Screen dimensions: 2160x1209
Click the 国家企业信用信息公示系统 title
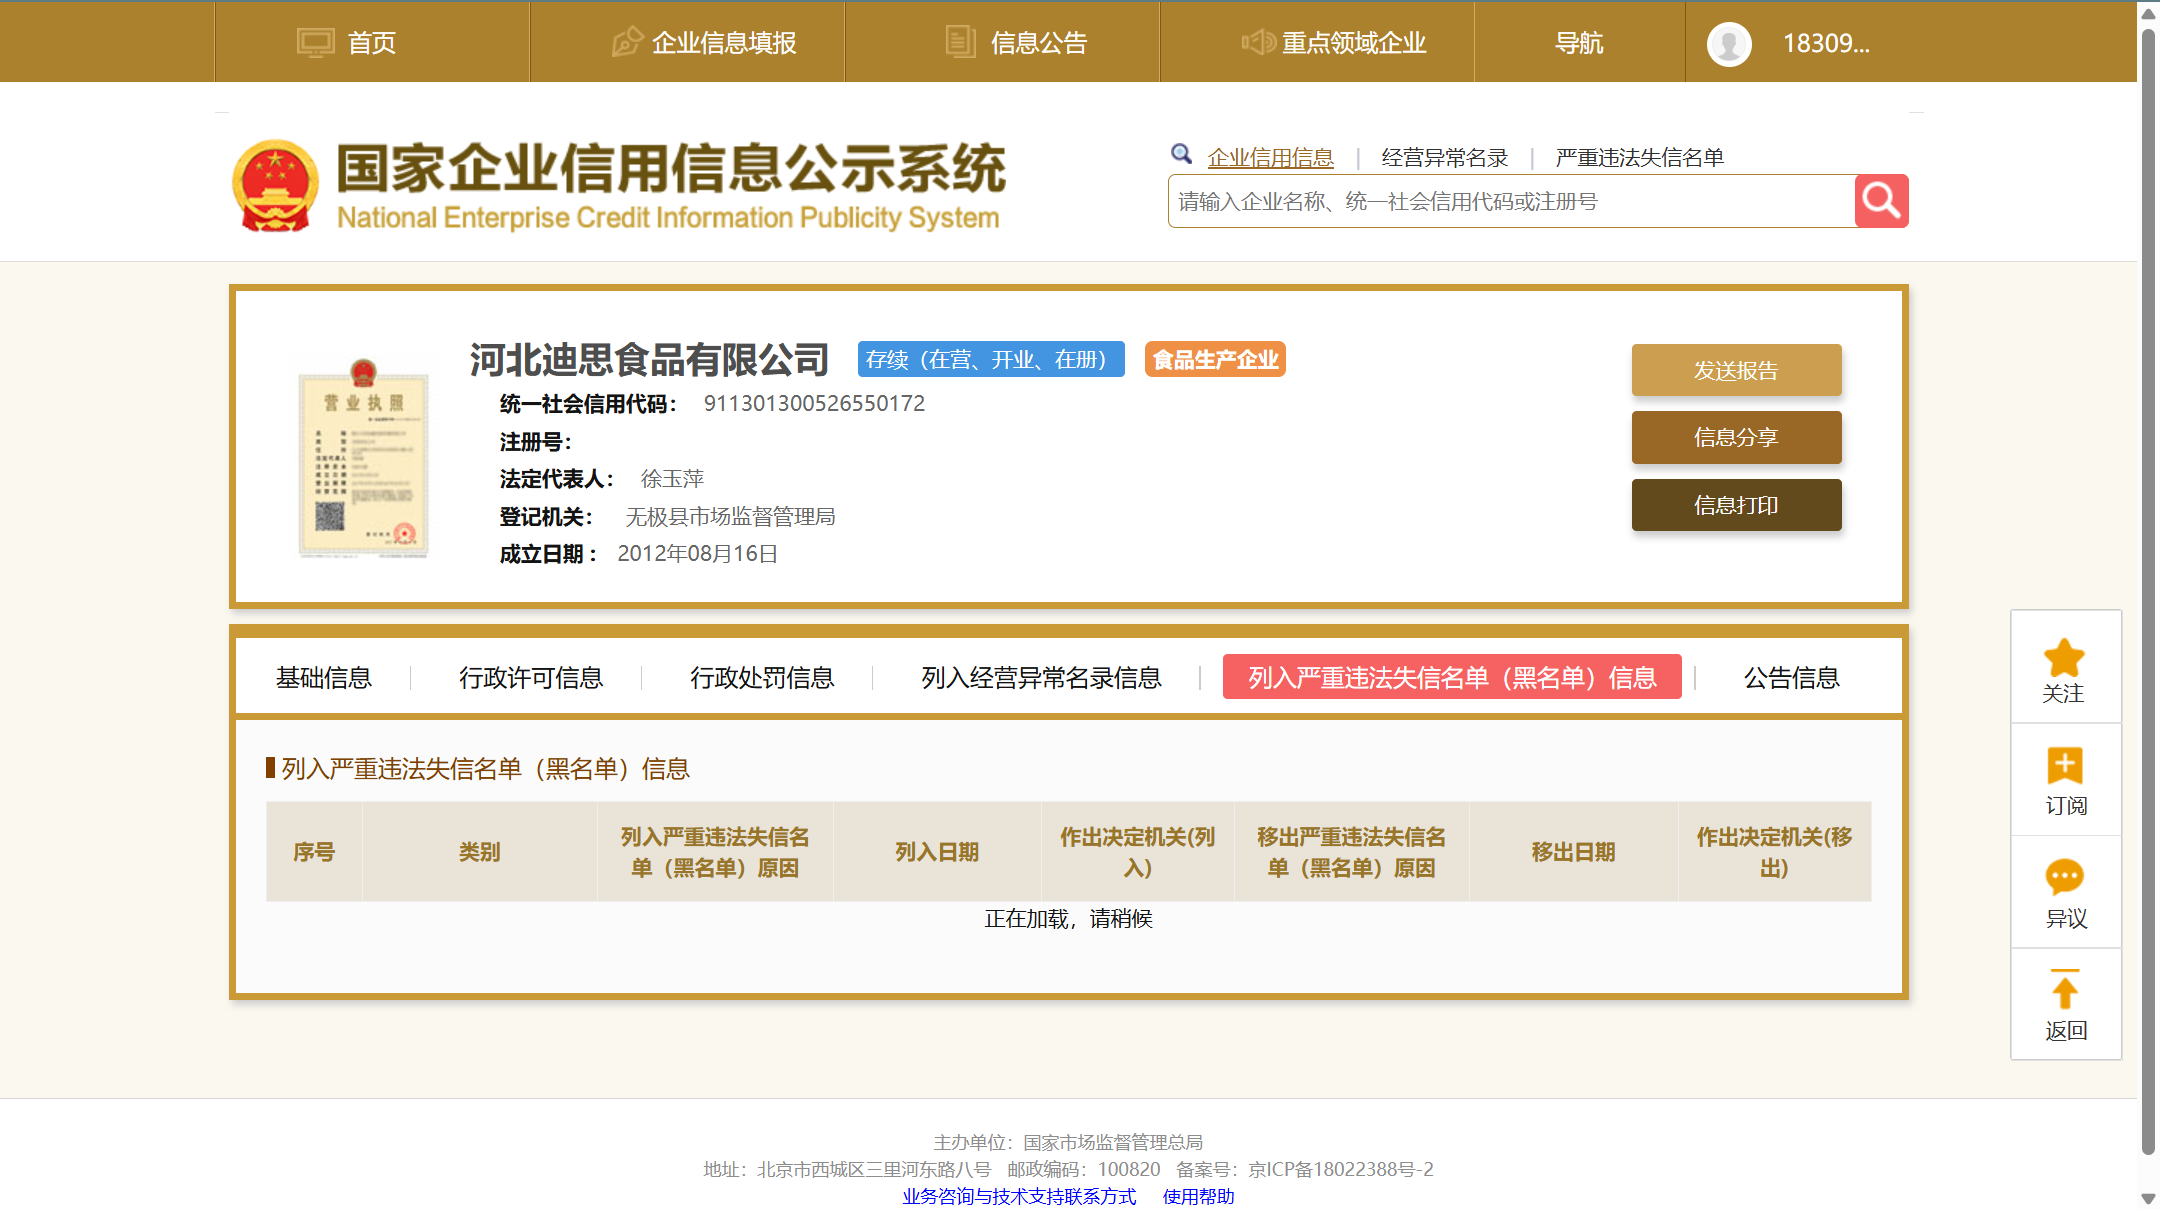tap(671, 167)
